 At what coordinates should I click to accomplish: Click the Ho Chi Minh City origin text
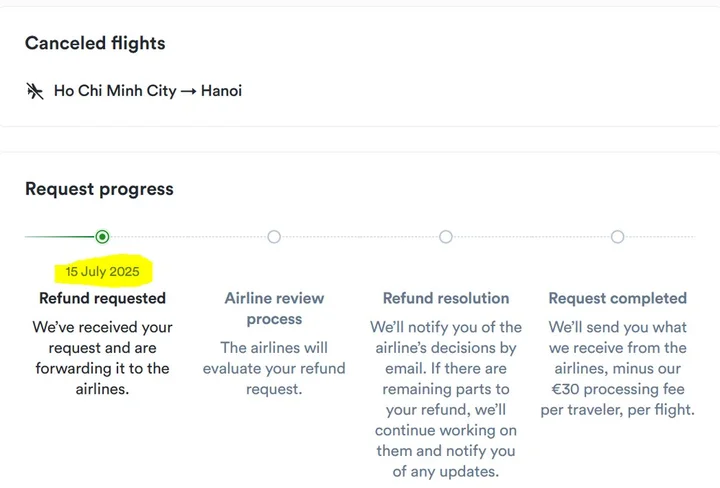tap(114, 91)
